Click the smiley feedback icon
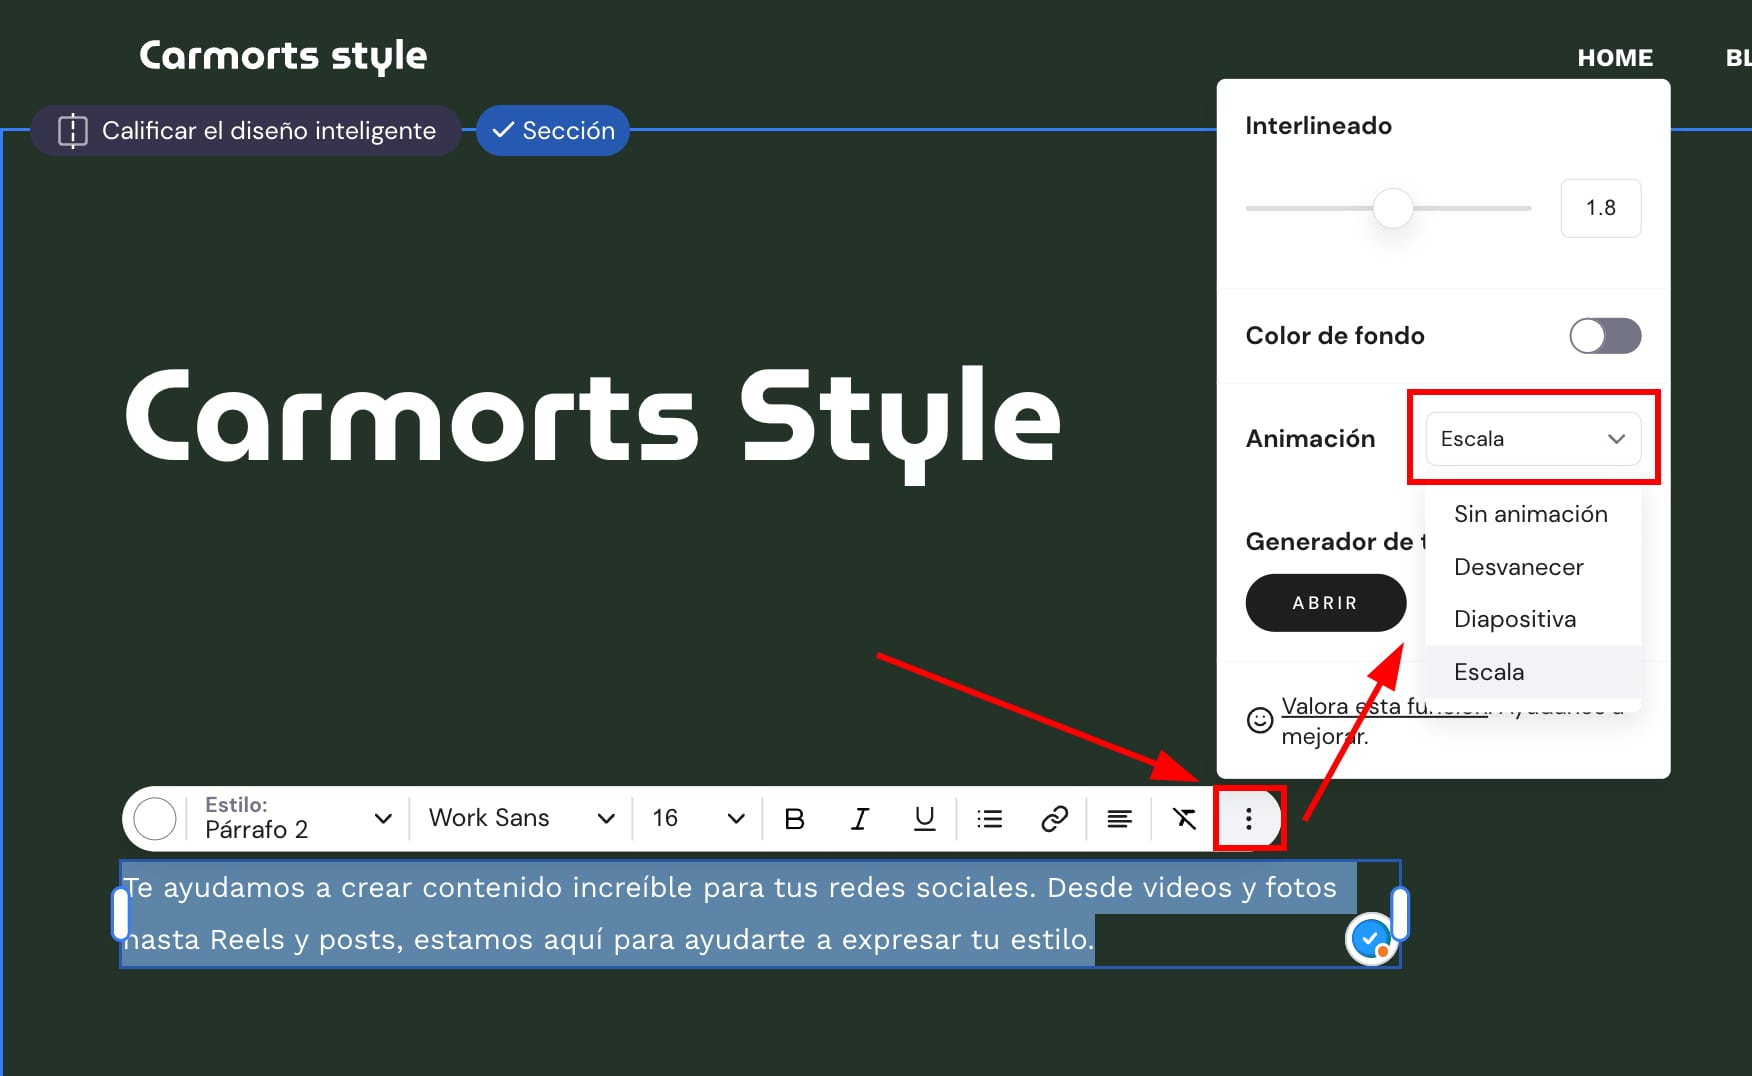 1260,720
